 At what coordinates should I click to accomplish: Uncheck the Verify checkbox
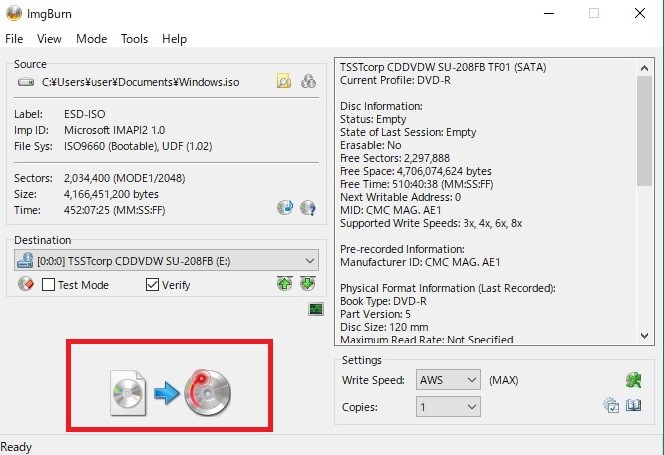coord(152,285)
